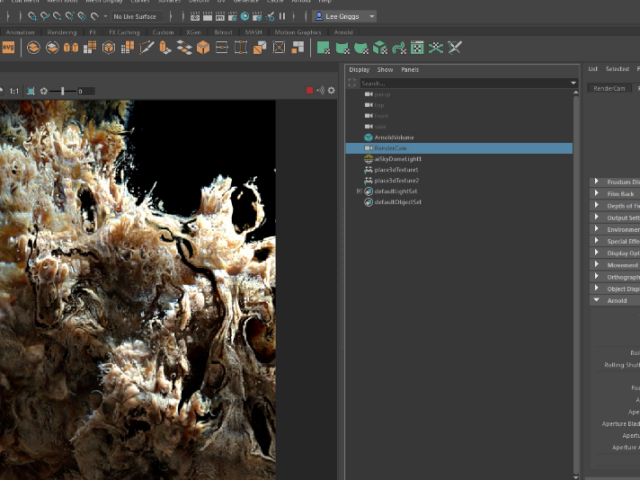
Task: Expand the Film Back section
Action: coord(597,193)
